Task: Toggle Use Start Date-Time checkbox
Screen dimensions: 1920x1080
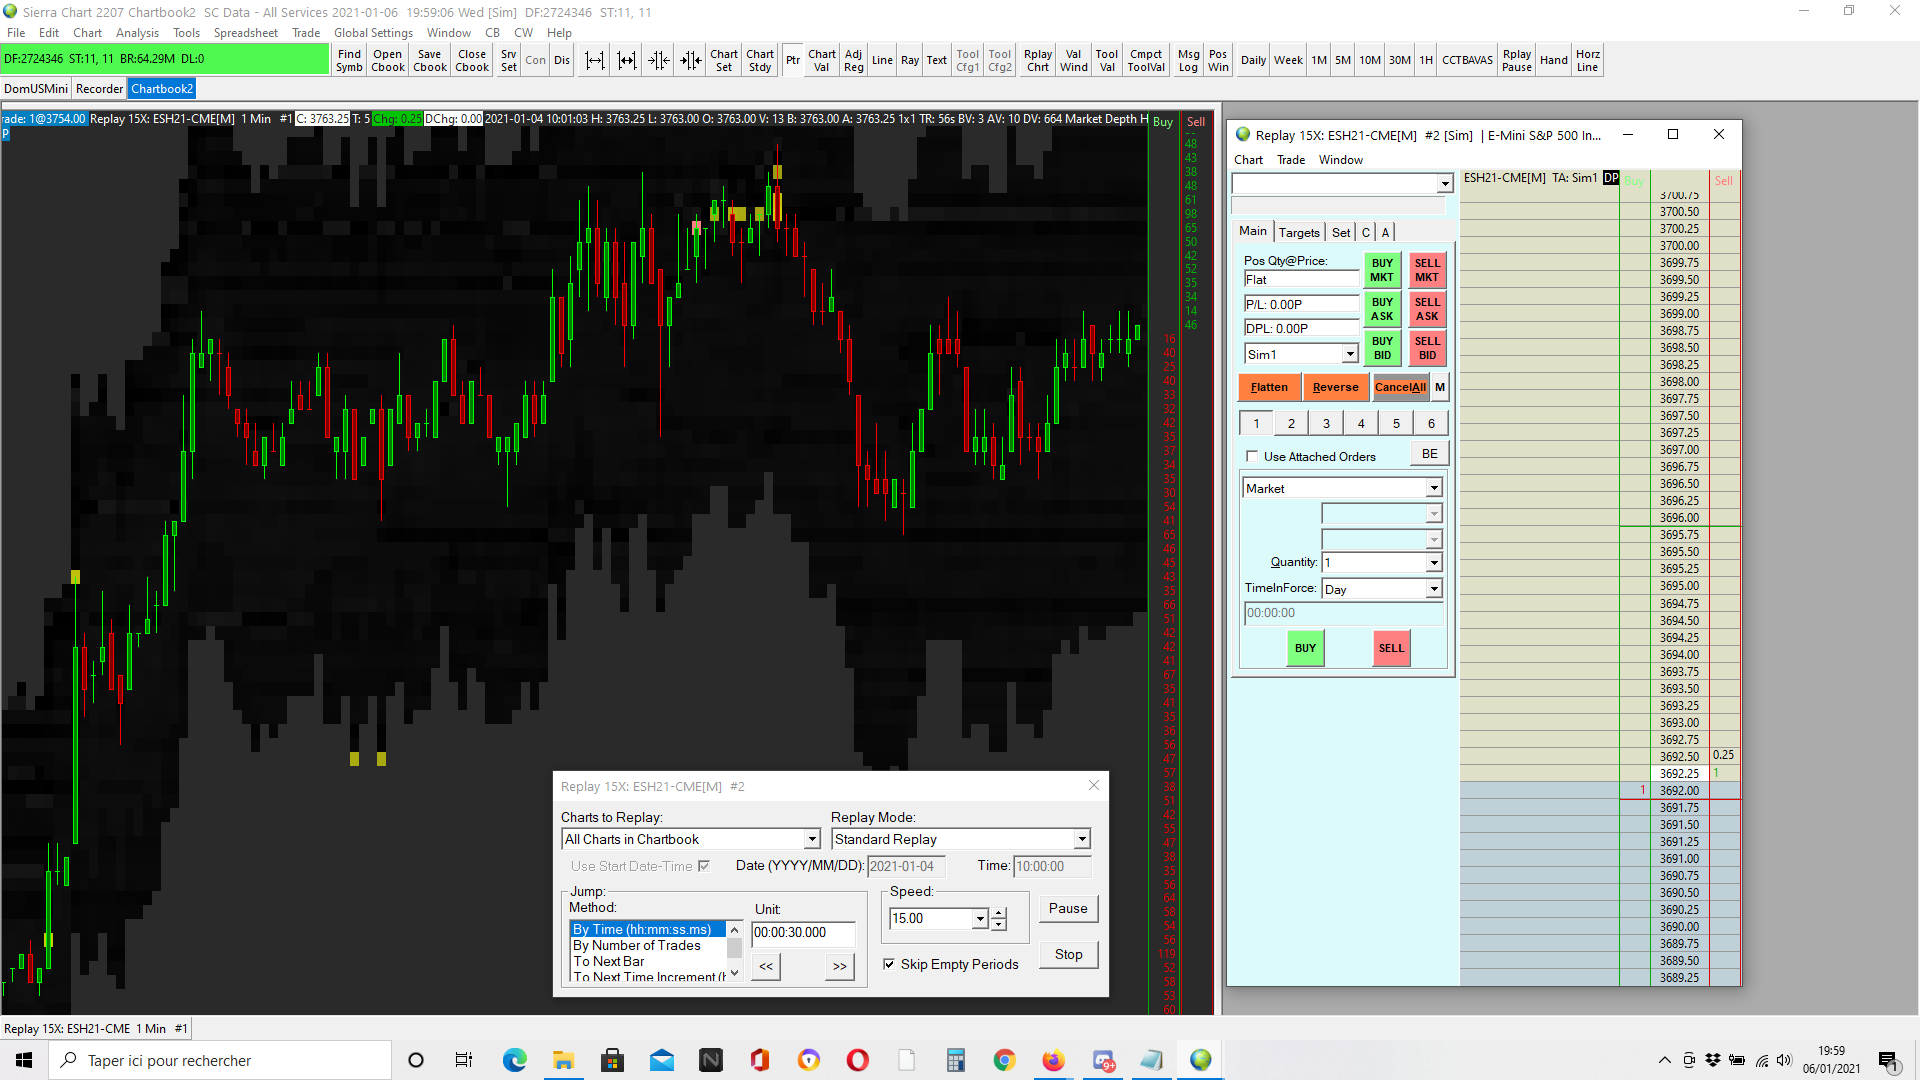Action: pyautogui.click(x=704, y=866)
